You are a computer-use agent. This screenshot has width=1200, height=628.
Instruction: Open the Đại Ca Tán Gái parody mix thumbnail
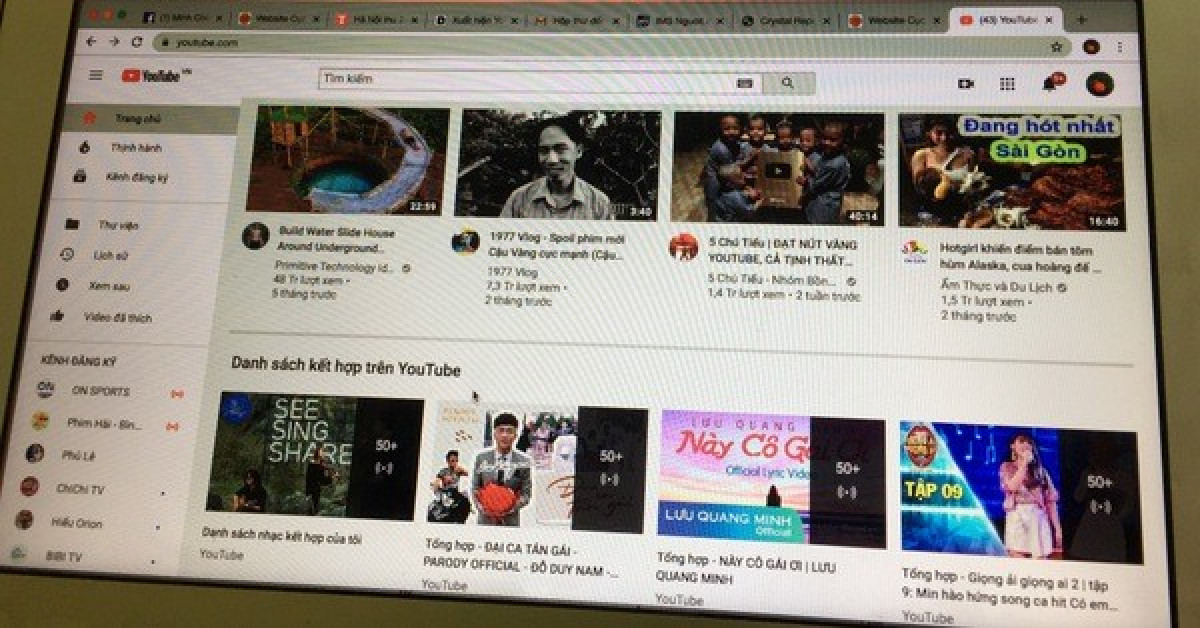535,466
